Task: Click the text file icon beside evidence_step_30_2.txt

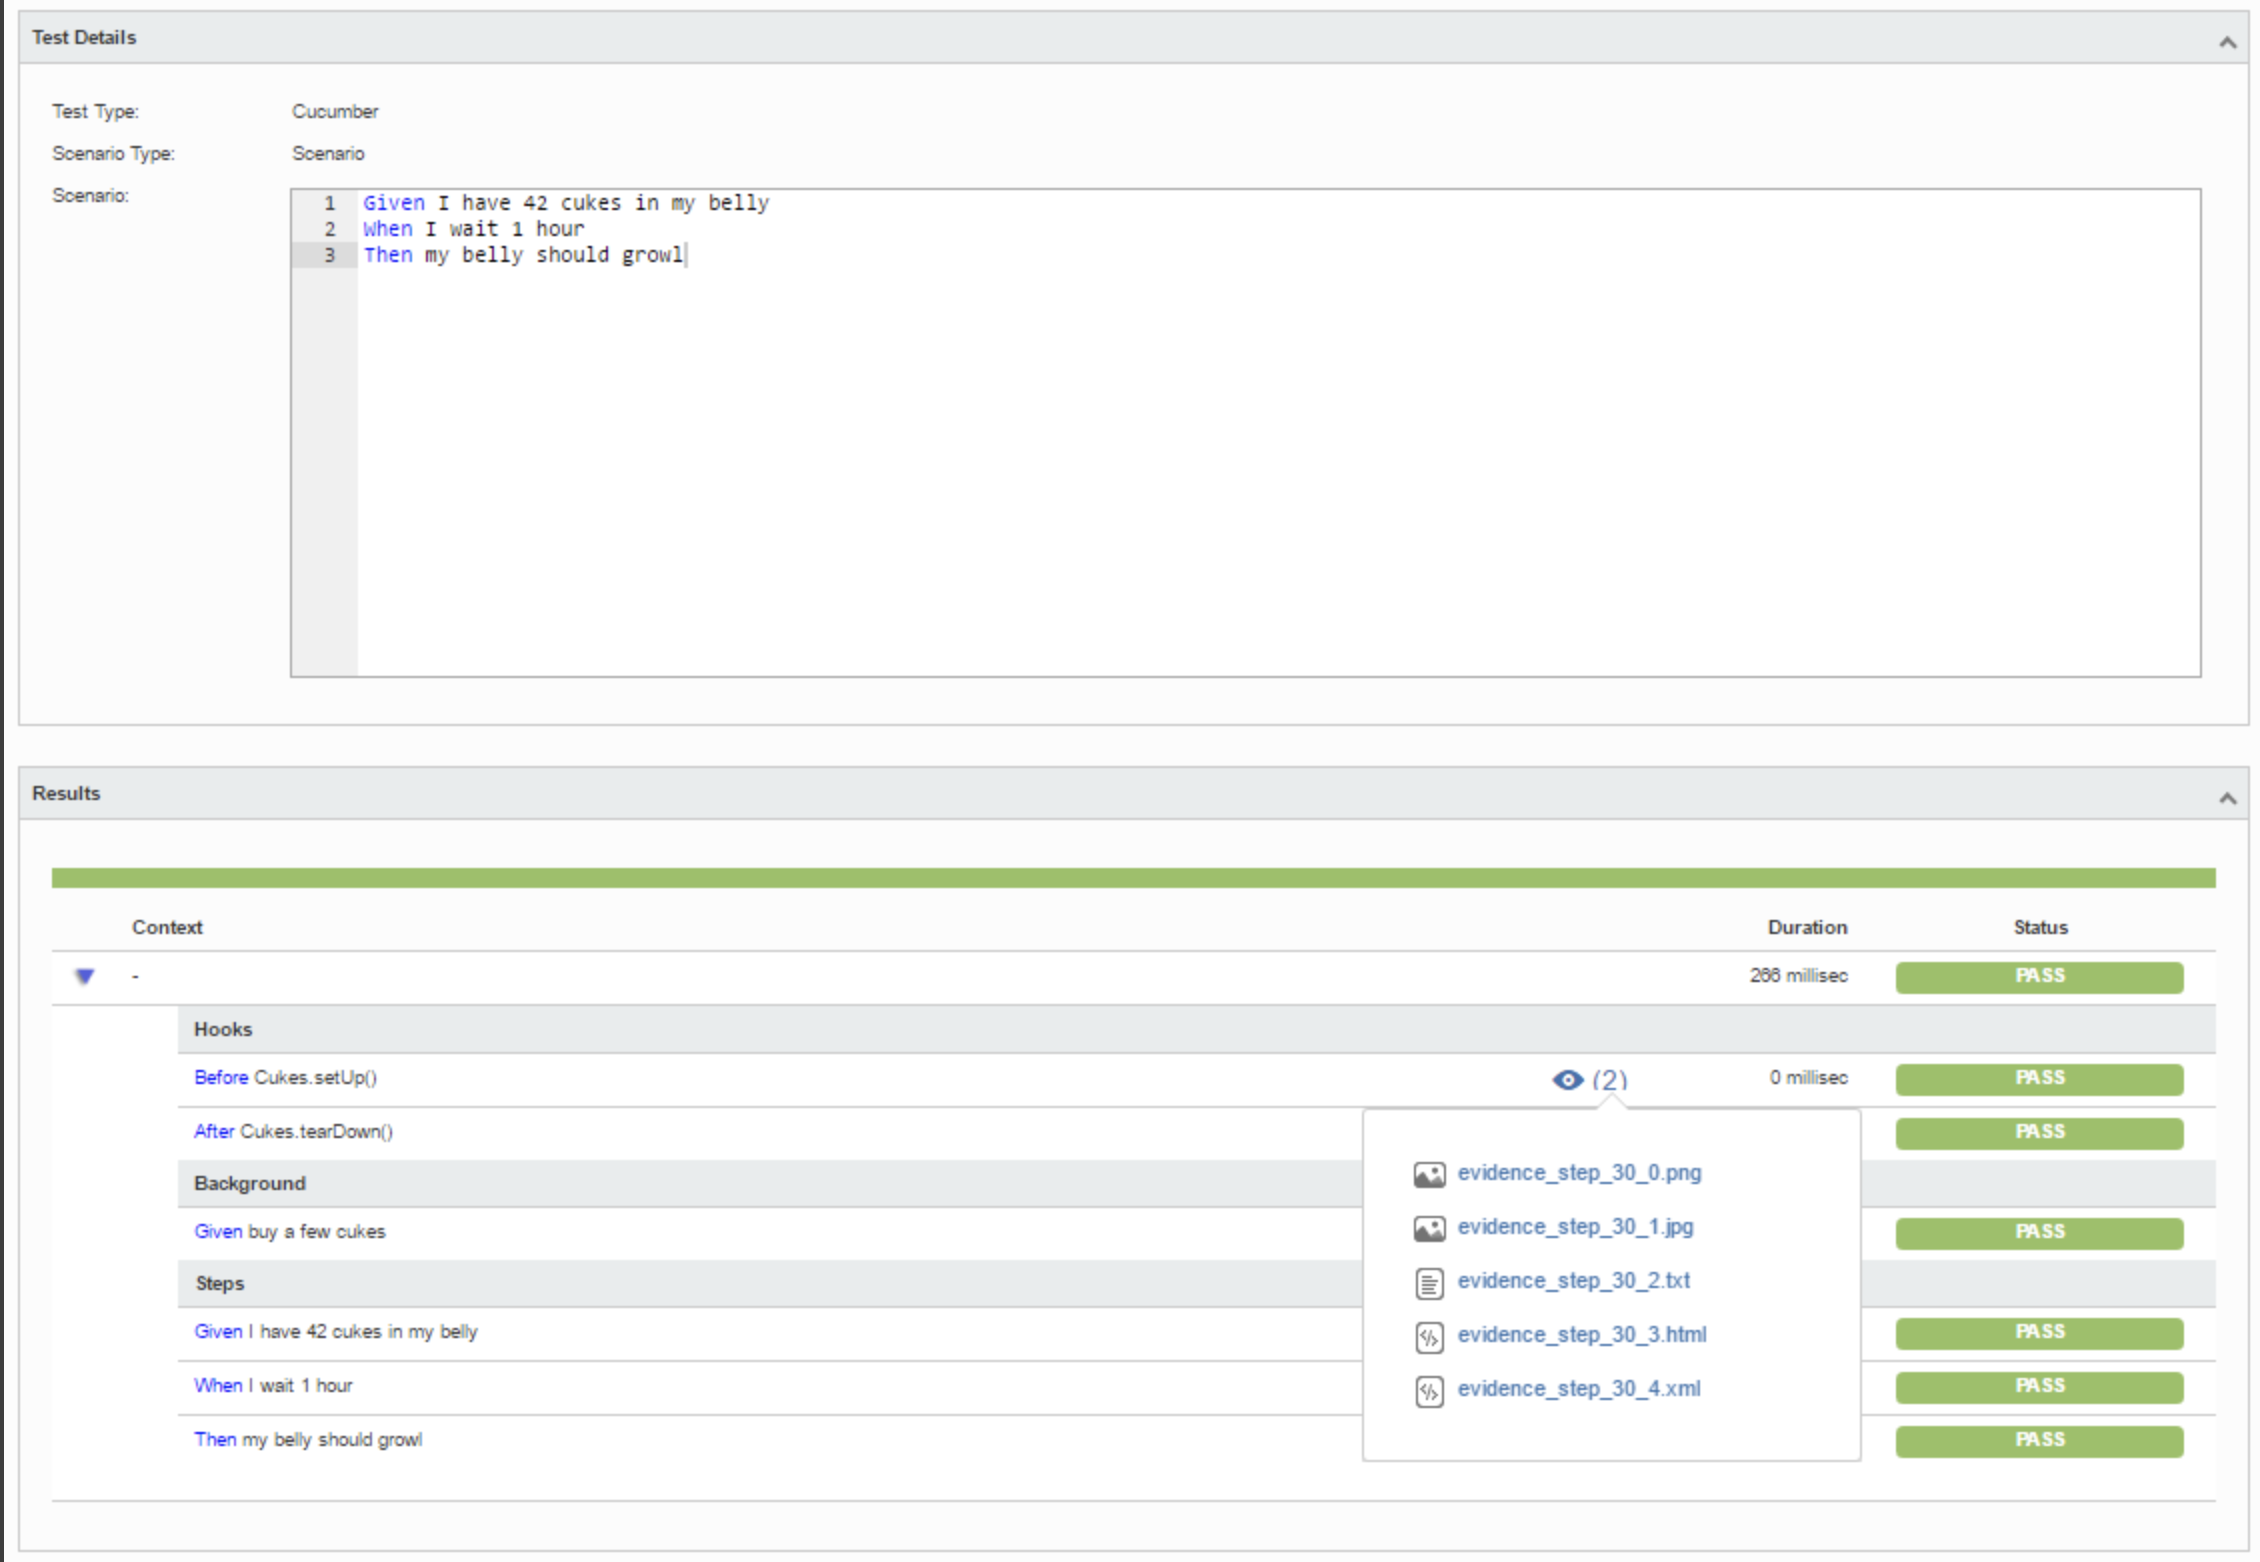Action: [x=1429, y=1283]
